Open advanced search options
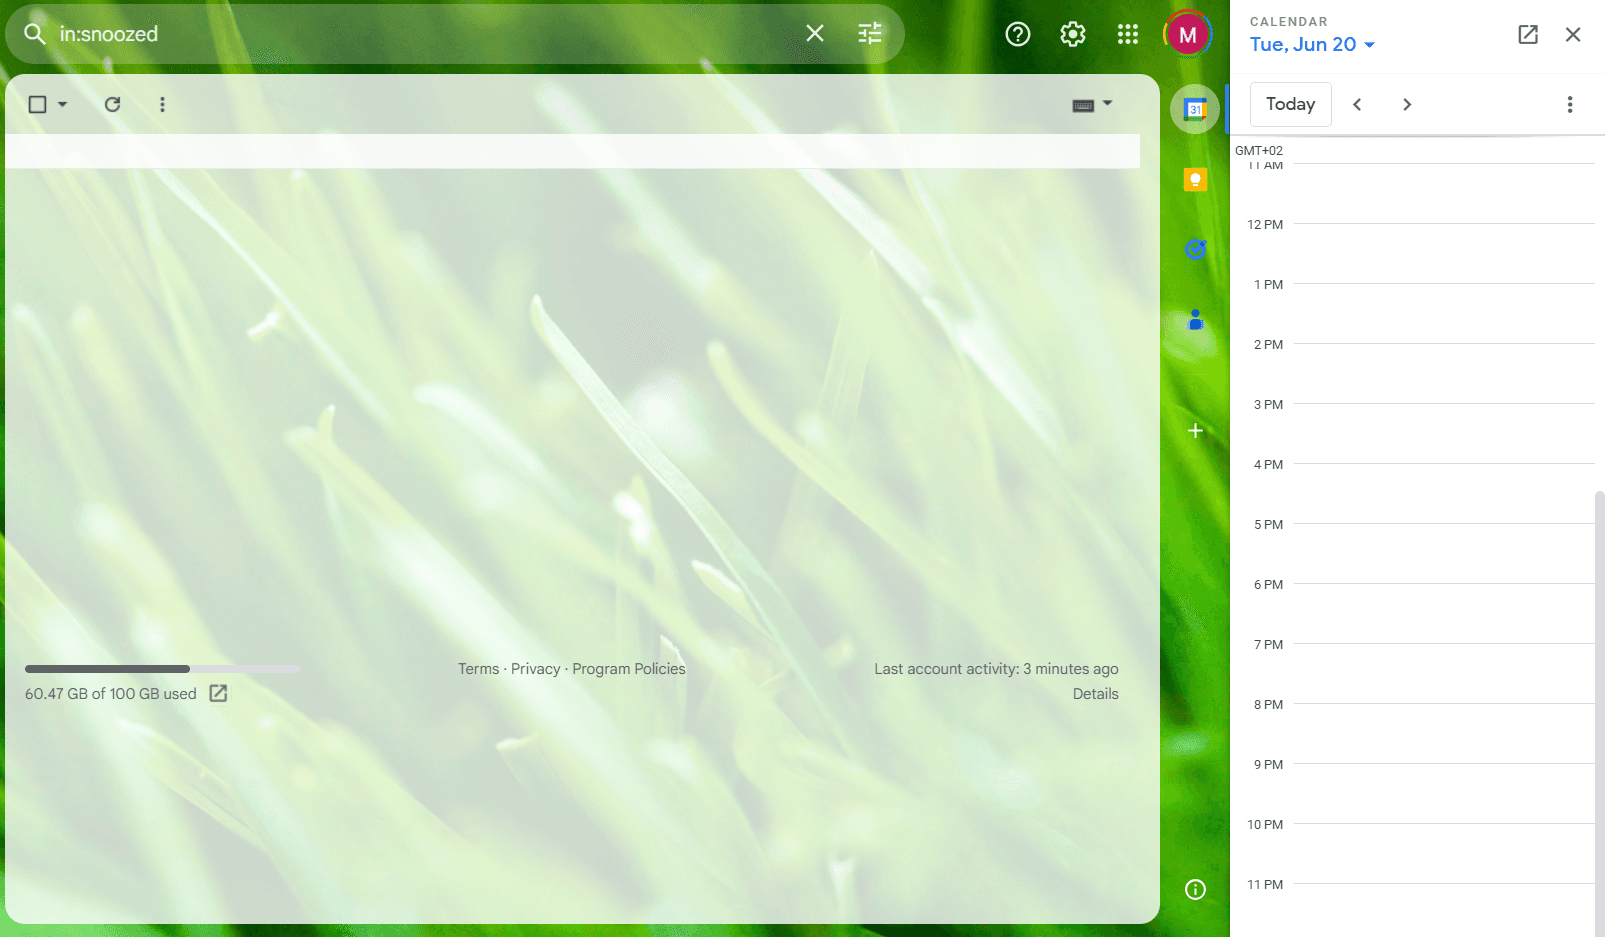This screenshot has width=1605, height=937. [x=868, y=33]
